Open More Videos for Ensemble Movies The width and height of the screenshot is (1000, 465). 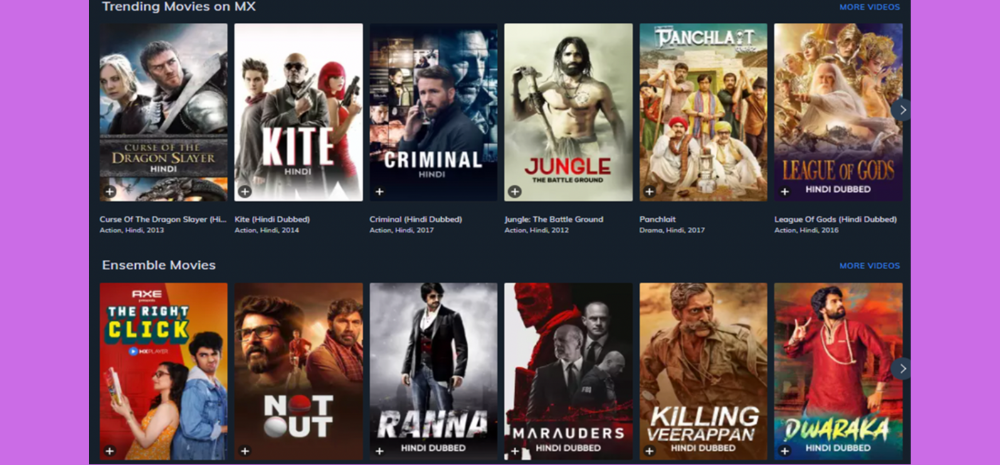click(x=869, y=265)
